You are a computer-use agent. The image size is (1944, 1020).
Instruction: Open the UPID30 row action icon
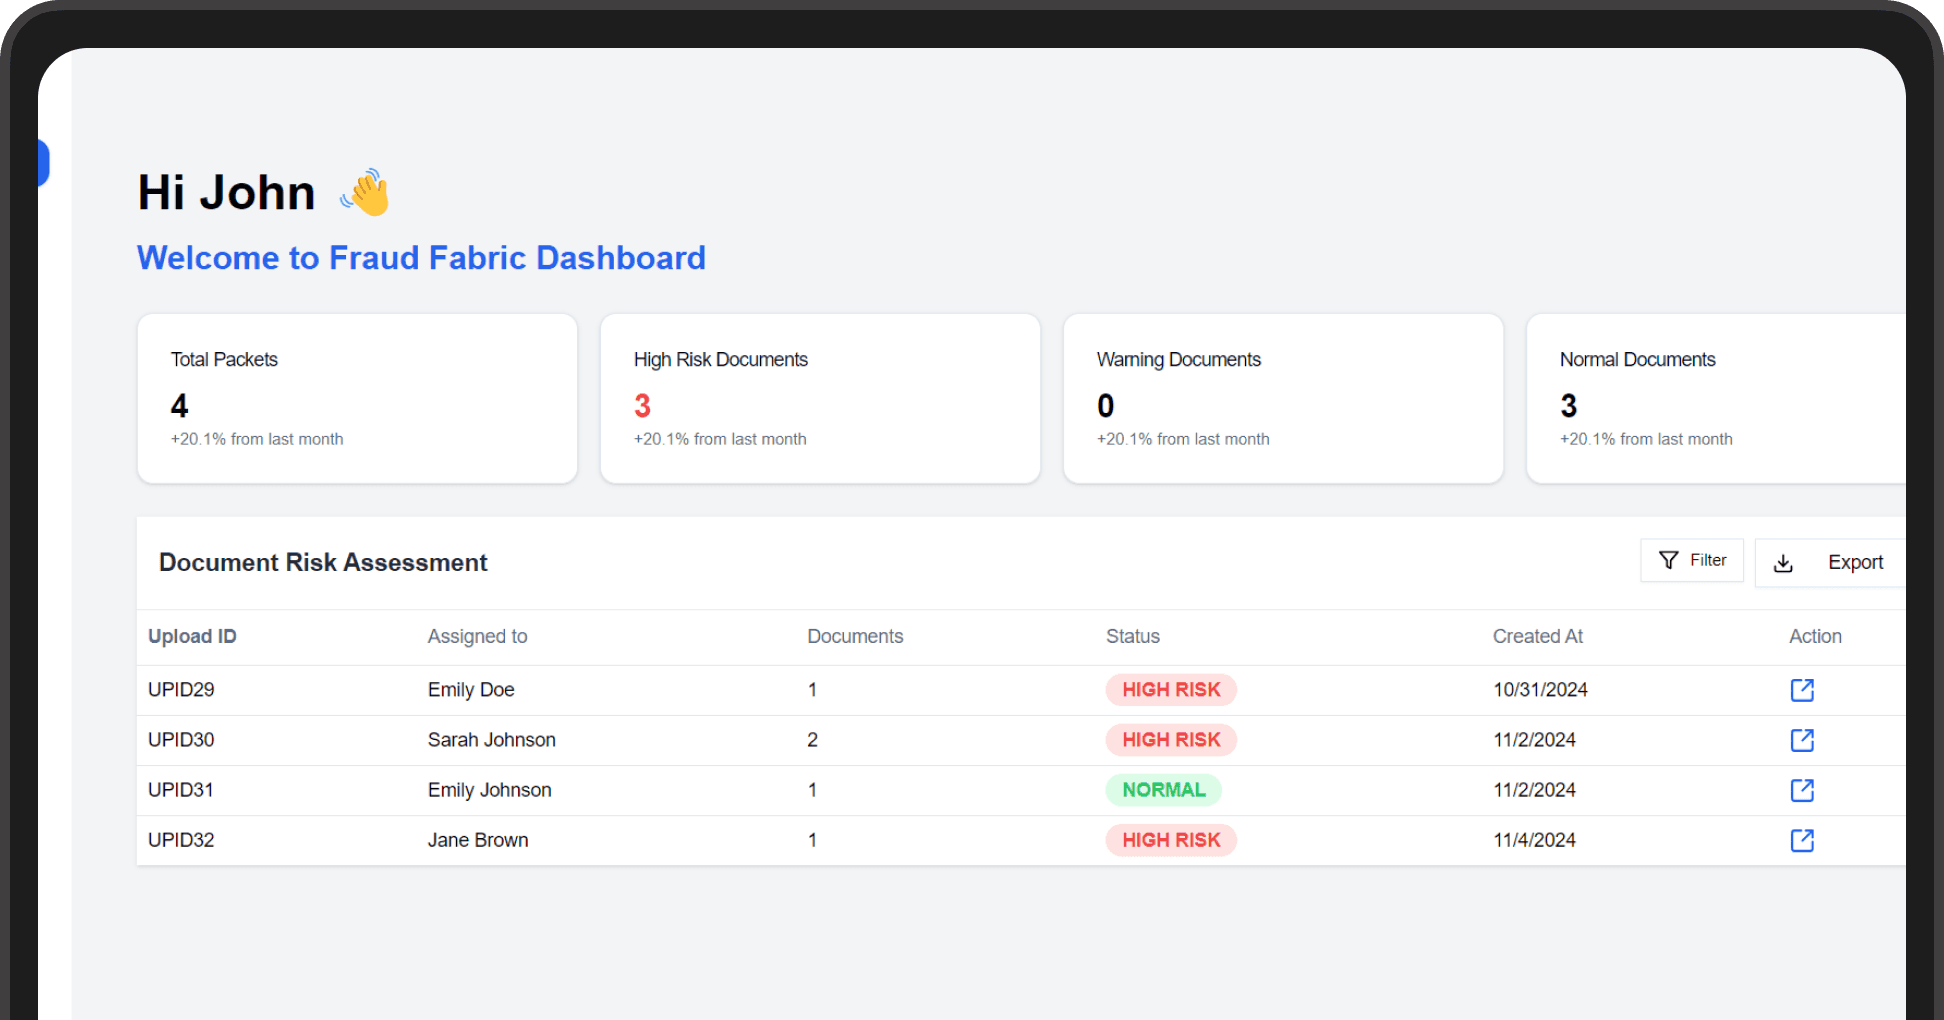[x=1802, y=740]
